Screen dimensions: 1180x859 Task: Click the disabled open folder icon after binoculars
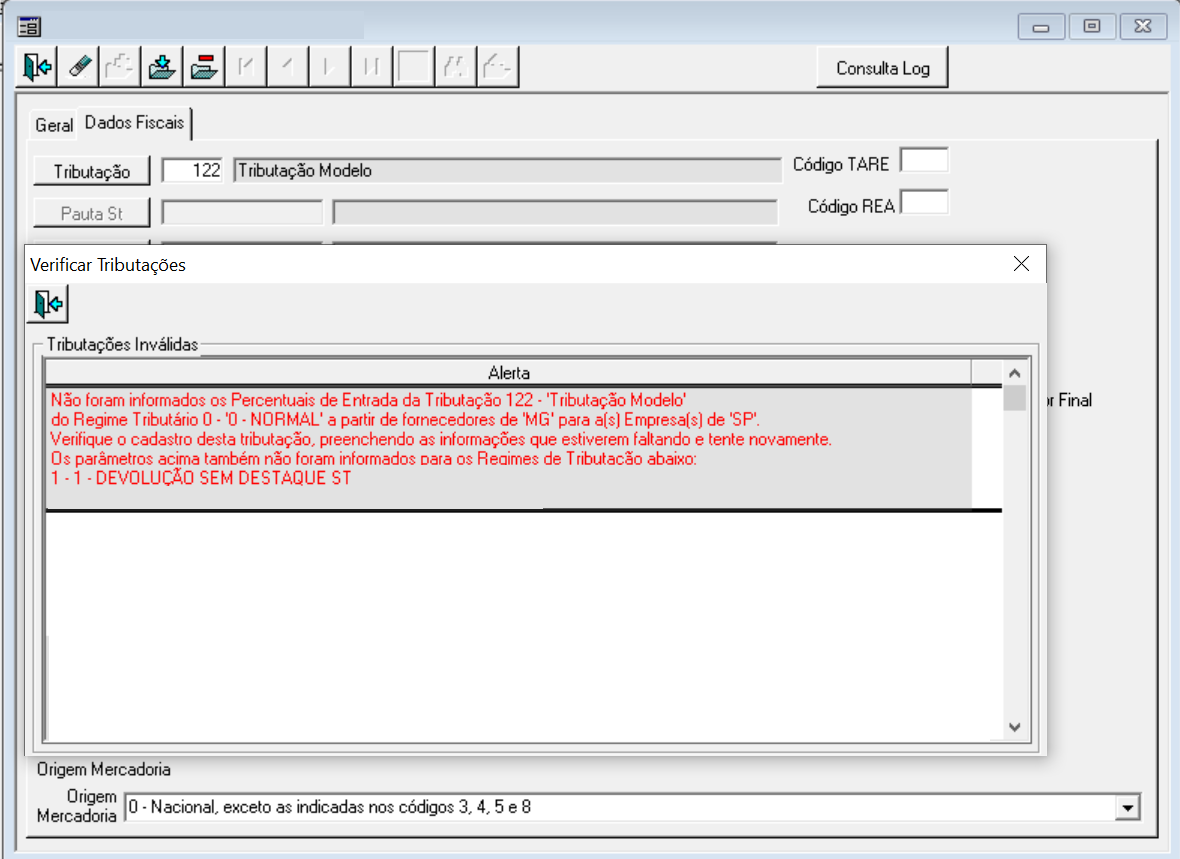(497, 67)
